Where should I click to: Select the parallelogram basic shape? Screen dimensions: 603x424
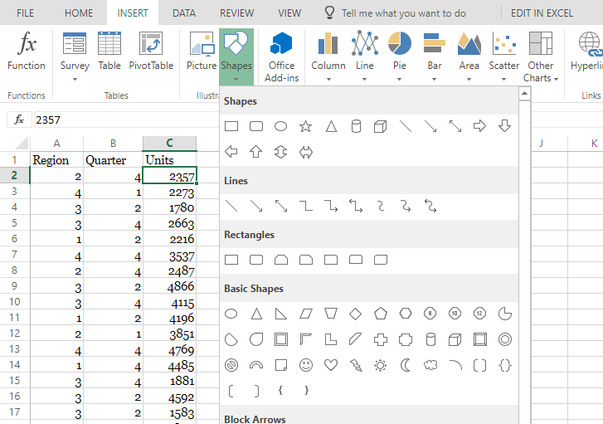coord(306,314)
